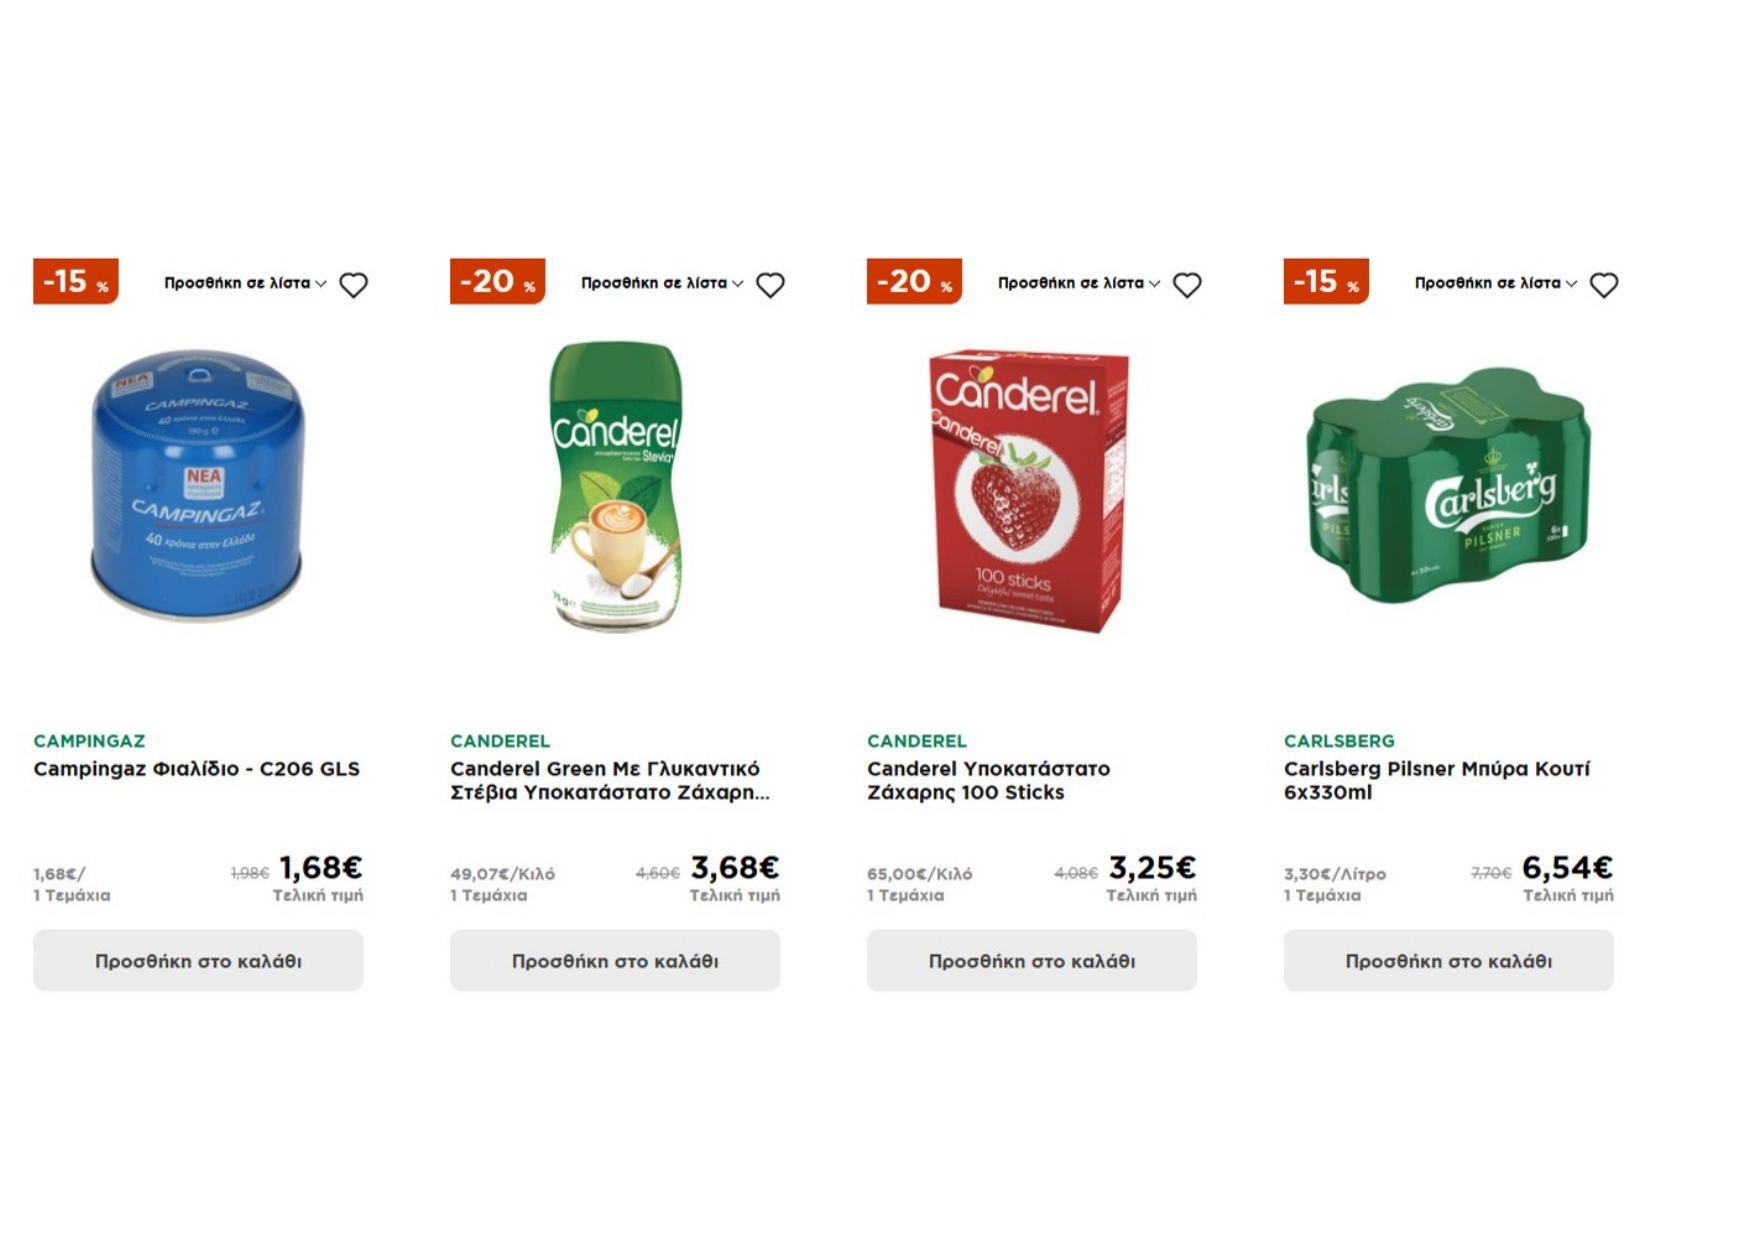This screenshot has height=1240, width=1754.
Task: Click the CARLSBERG brand link
Action: 1339,741
